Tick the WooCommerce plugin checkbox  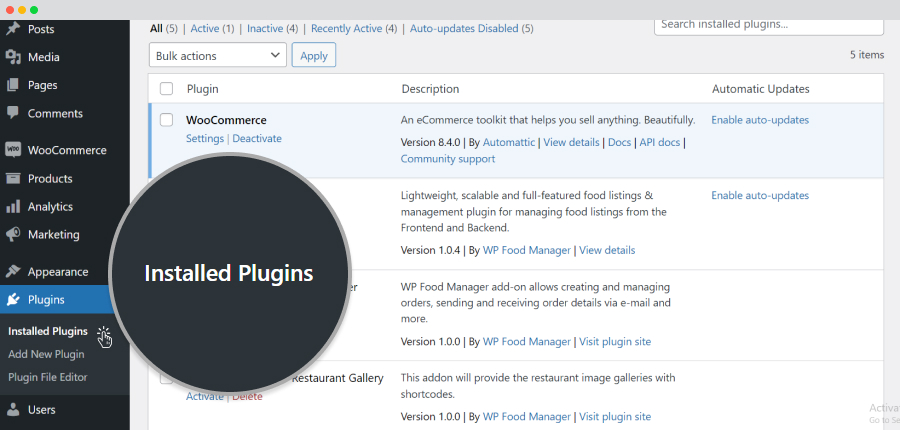click(166, 120)
